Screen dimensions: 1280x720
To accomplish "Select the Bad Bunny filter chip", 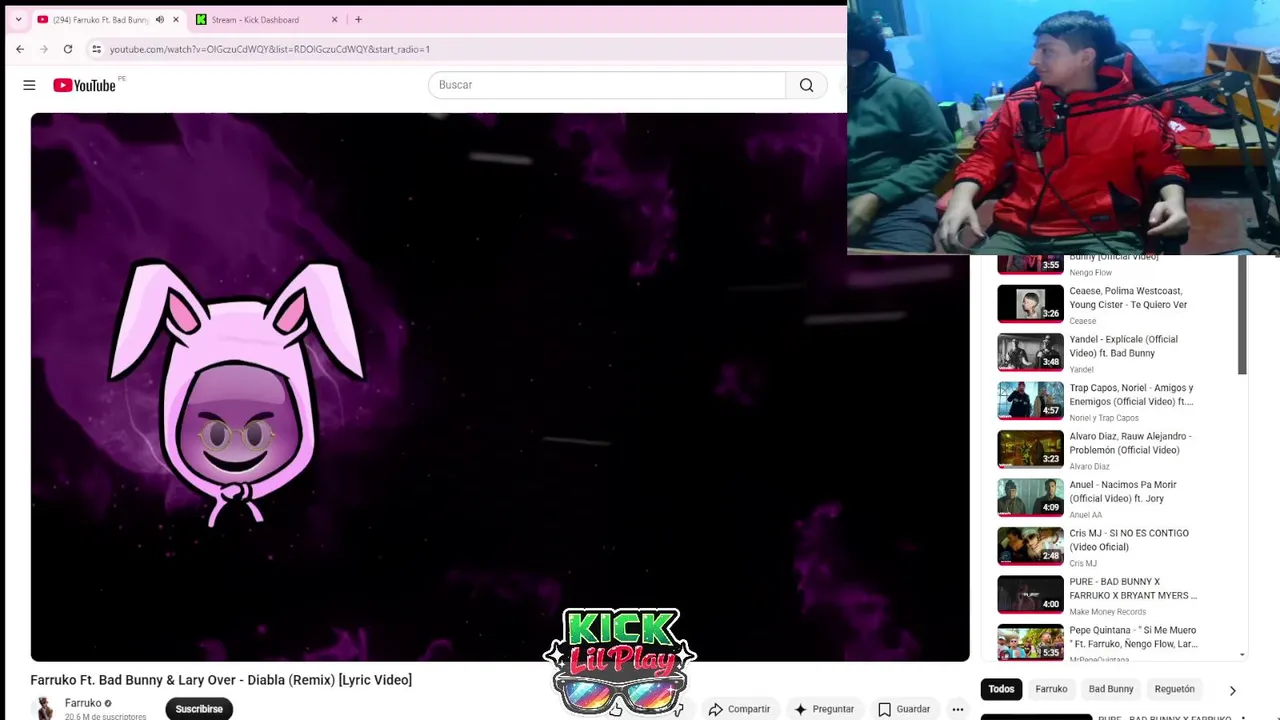I will tap(1111, 689).
